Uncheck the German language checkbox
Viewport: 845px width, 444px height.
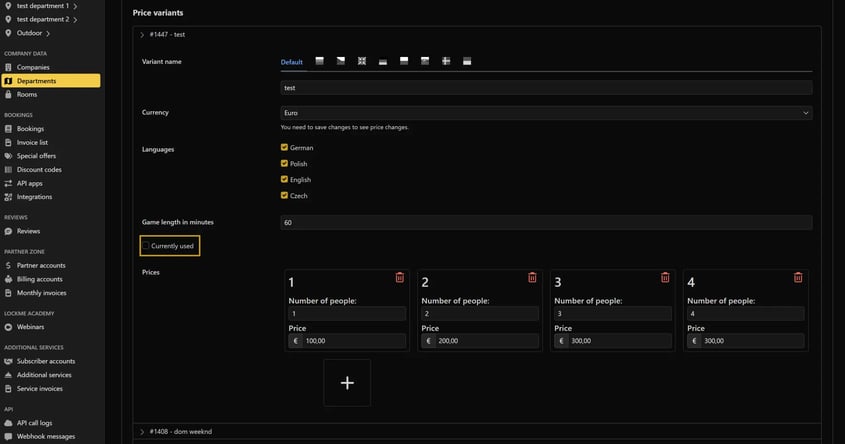(x=285, y=148)
